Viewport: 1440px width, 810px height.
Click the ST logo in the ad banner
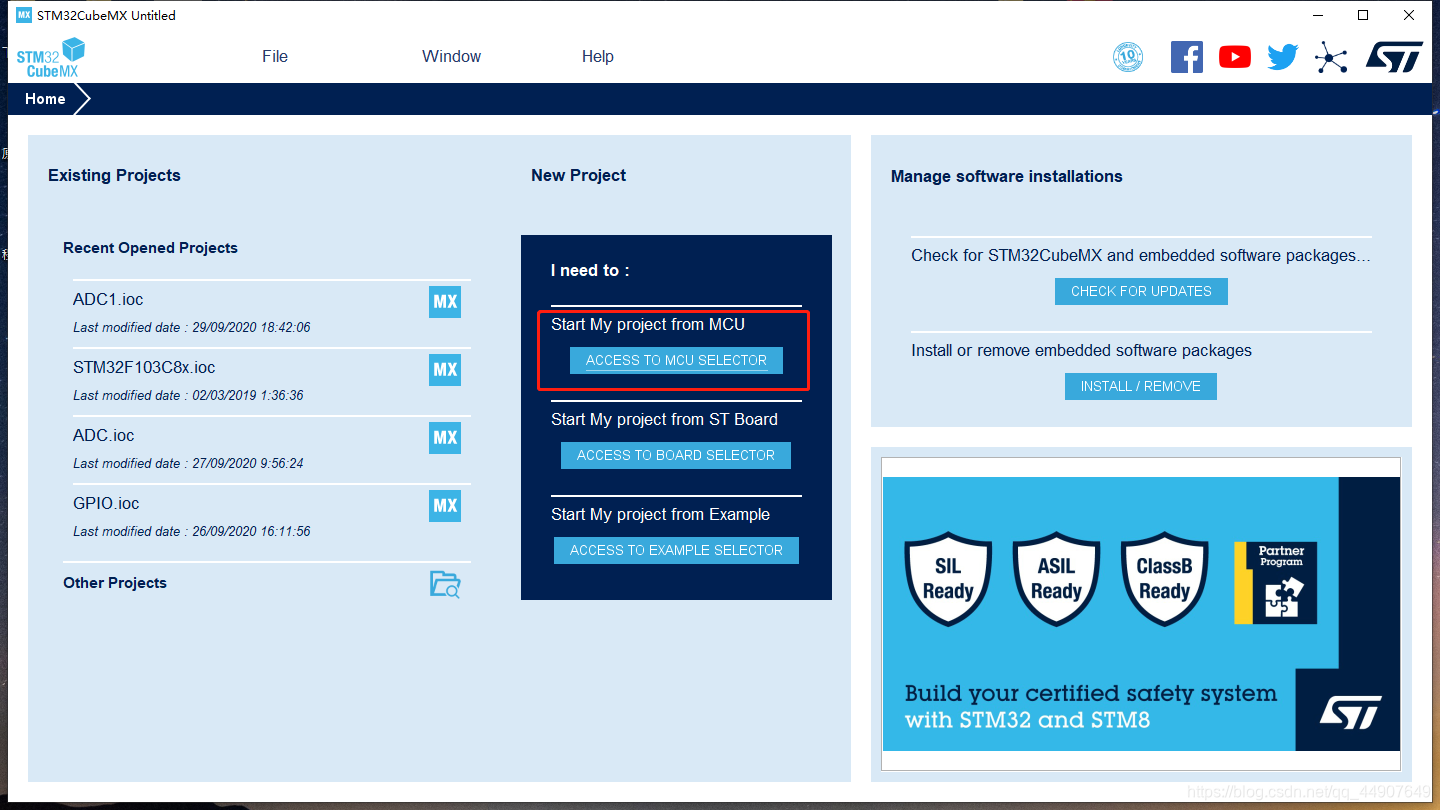tap(1350, 712)
